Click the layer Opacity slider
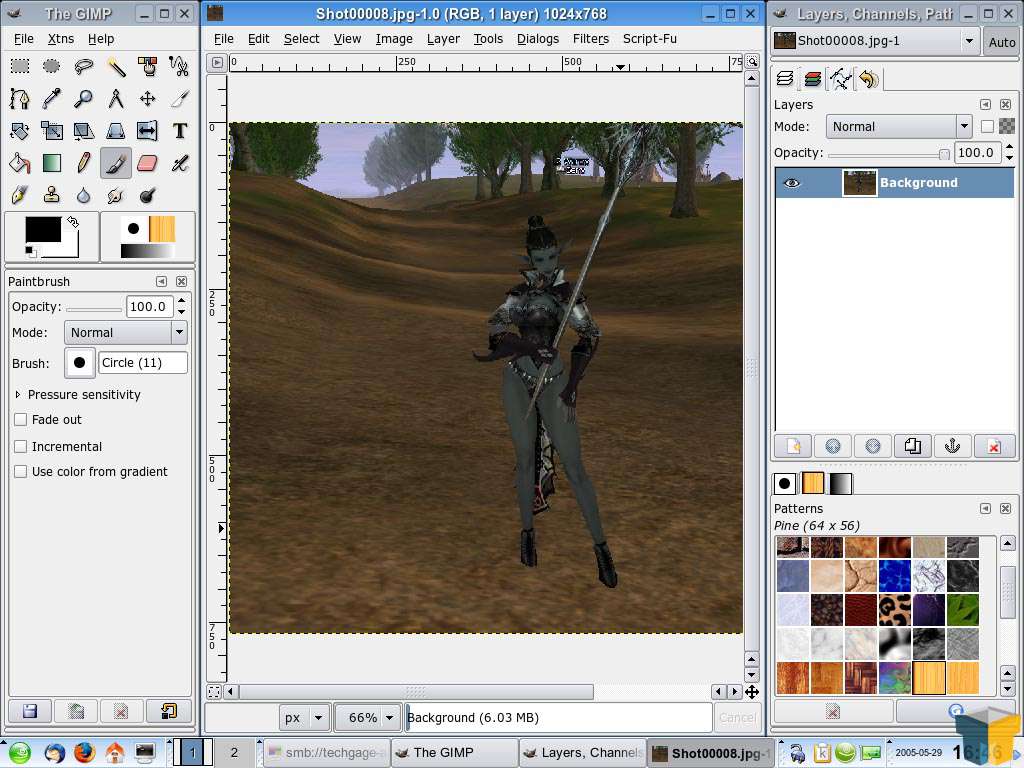Screen dimensions: 1024x768 [889, 153]
